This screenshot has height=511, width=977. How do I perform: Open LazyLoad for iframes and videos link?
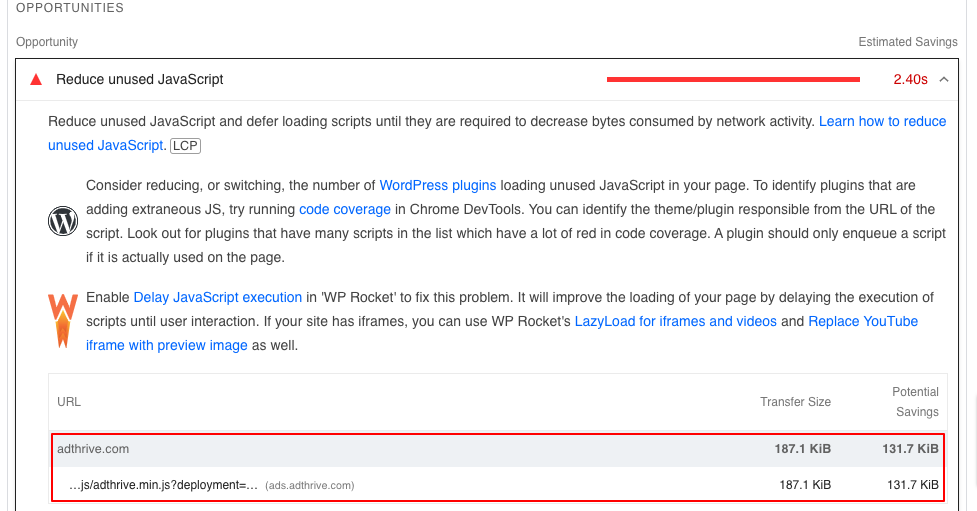tap(675, 321)
